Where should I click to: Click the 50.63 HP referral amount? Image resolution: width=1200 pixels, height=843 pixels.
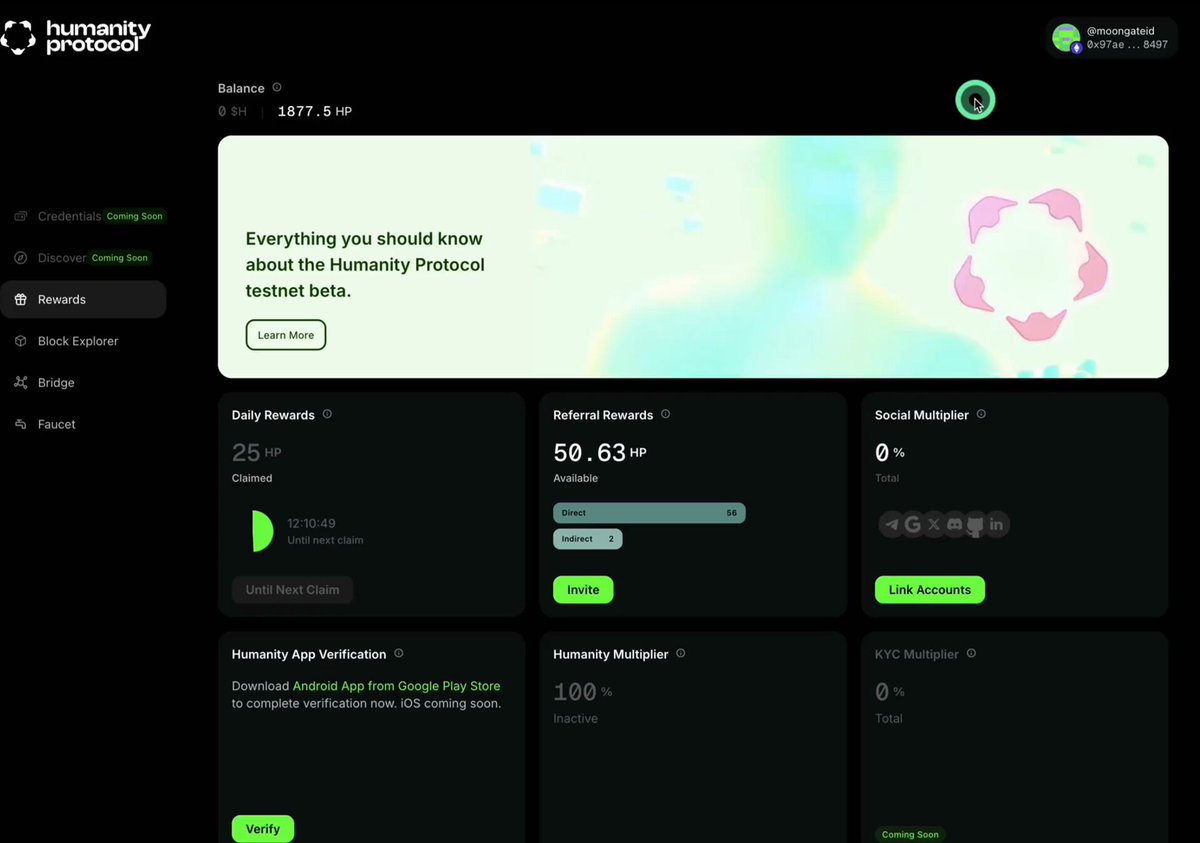(x=600, y=453)
